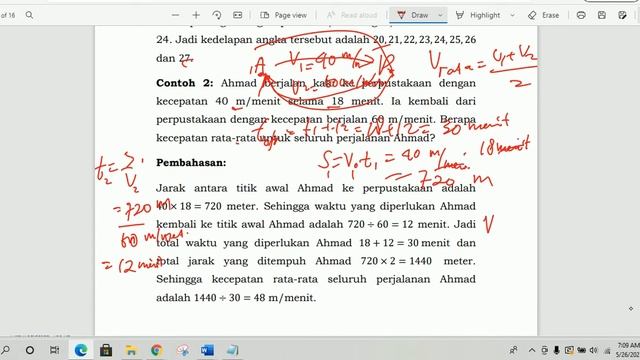Viewport: 640px width, 360px height.
Task: Open the paint palette app on the taskbar
Action: [x=183, y=350]
